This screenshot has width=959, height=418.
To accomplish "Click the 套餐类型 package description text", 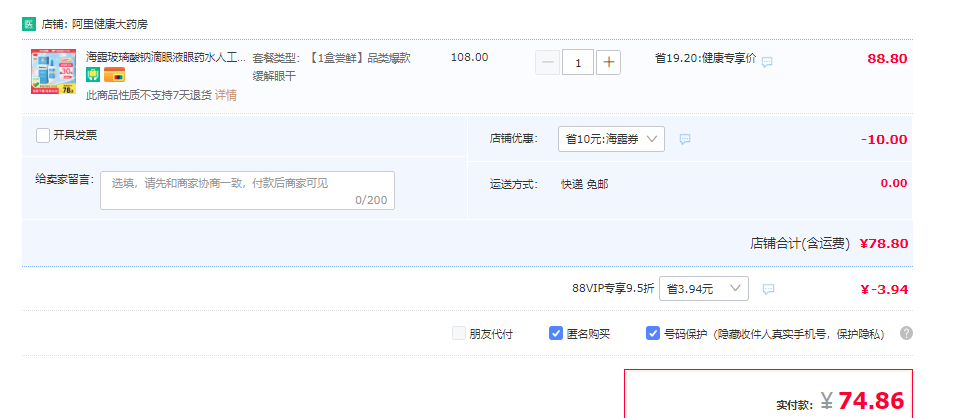I will tap(331, 67).
